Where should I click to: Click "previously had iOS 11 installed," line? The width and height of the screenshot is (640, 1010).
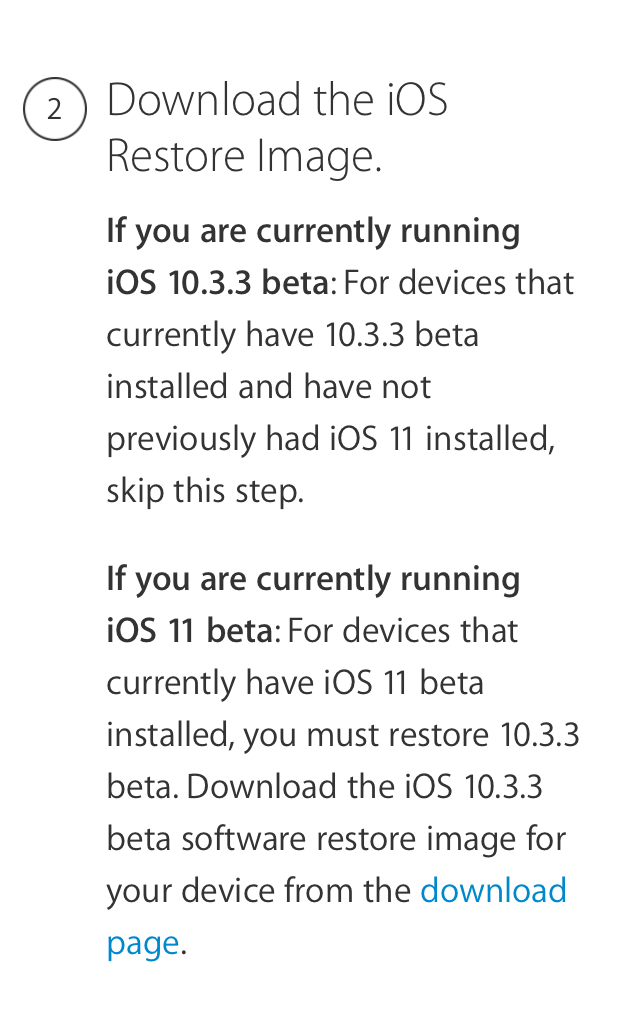point(330,440)
